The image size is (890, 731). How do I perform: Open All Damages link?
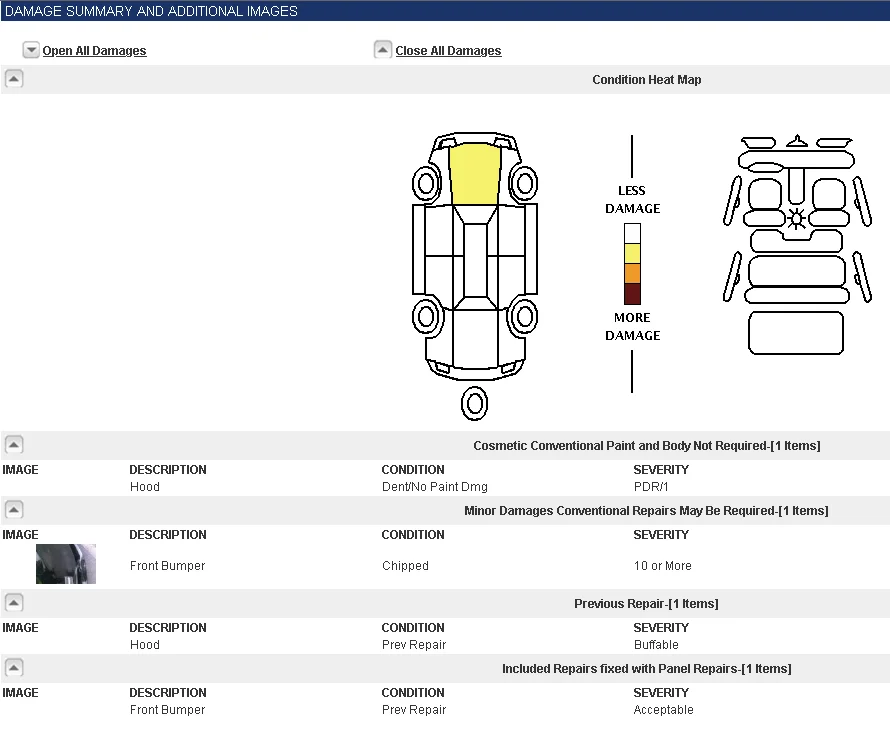[94, 51]
